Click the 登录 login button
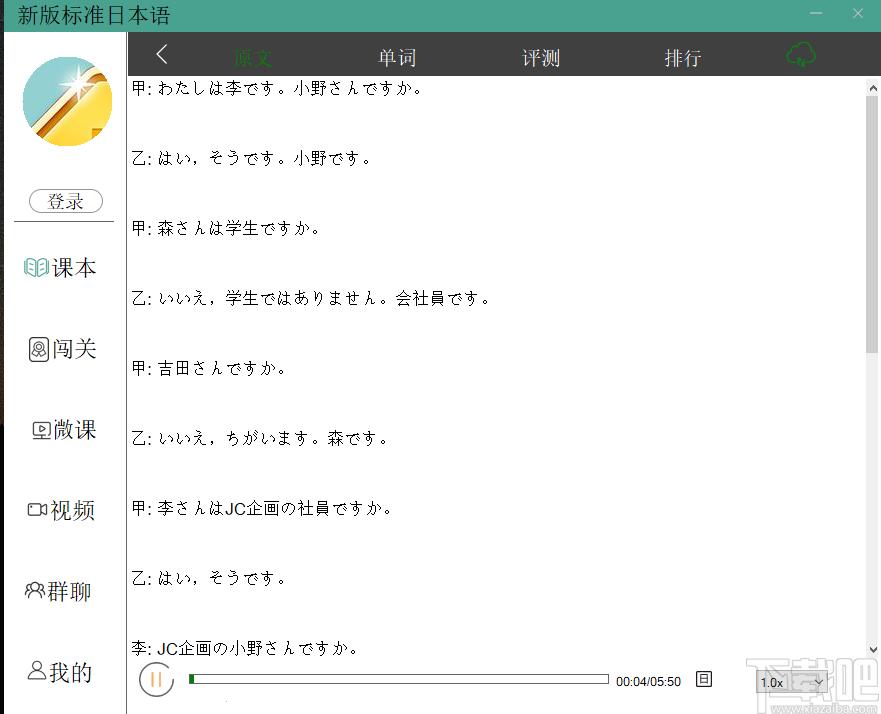This screenshot has height=714, width=881. pos(66,201)
